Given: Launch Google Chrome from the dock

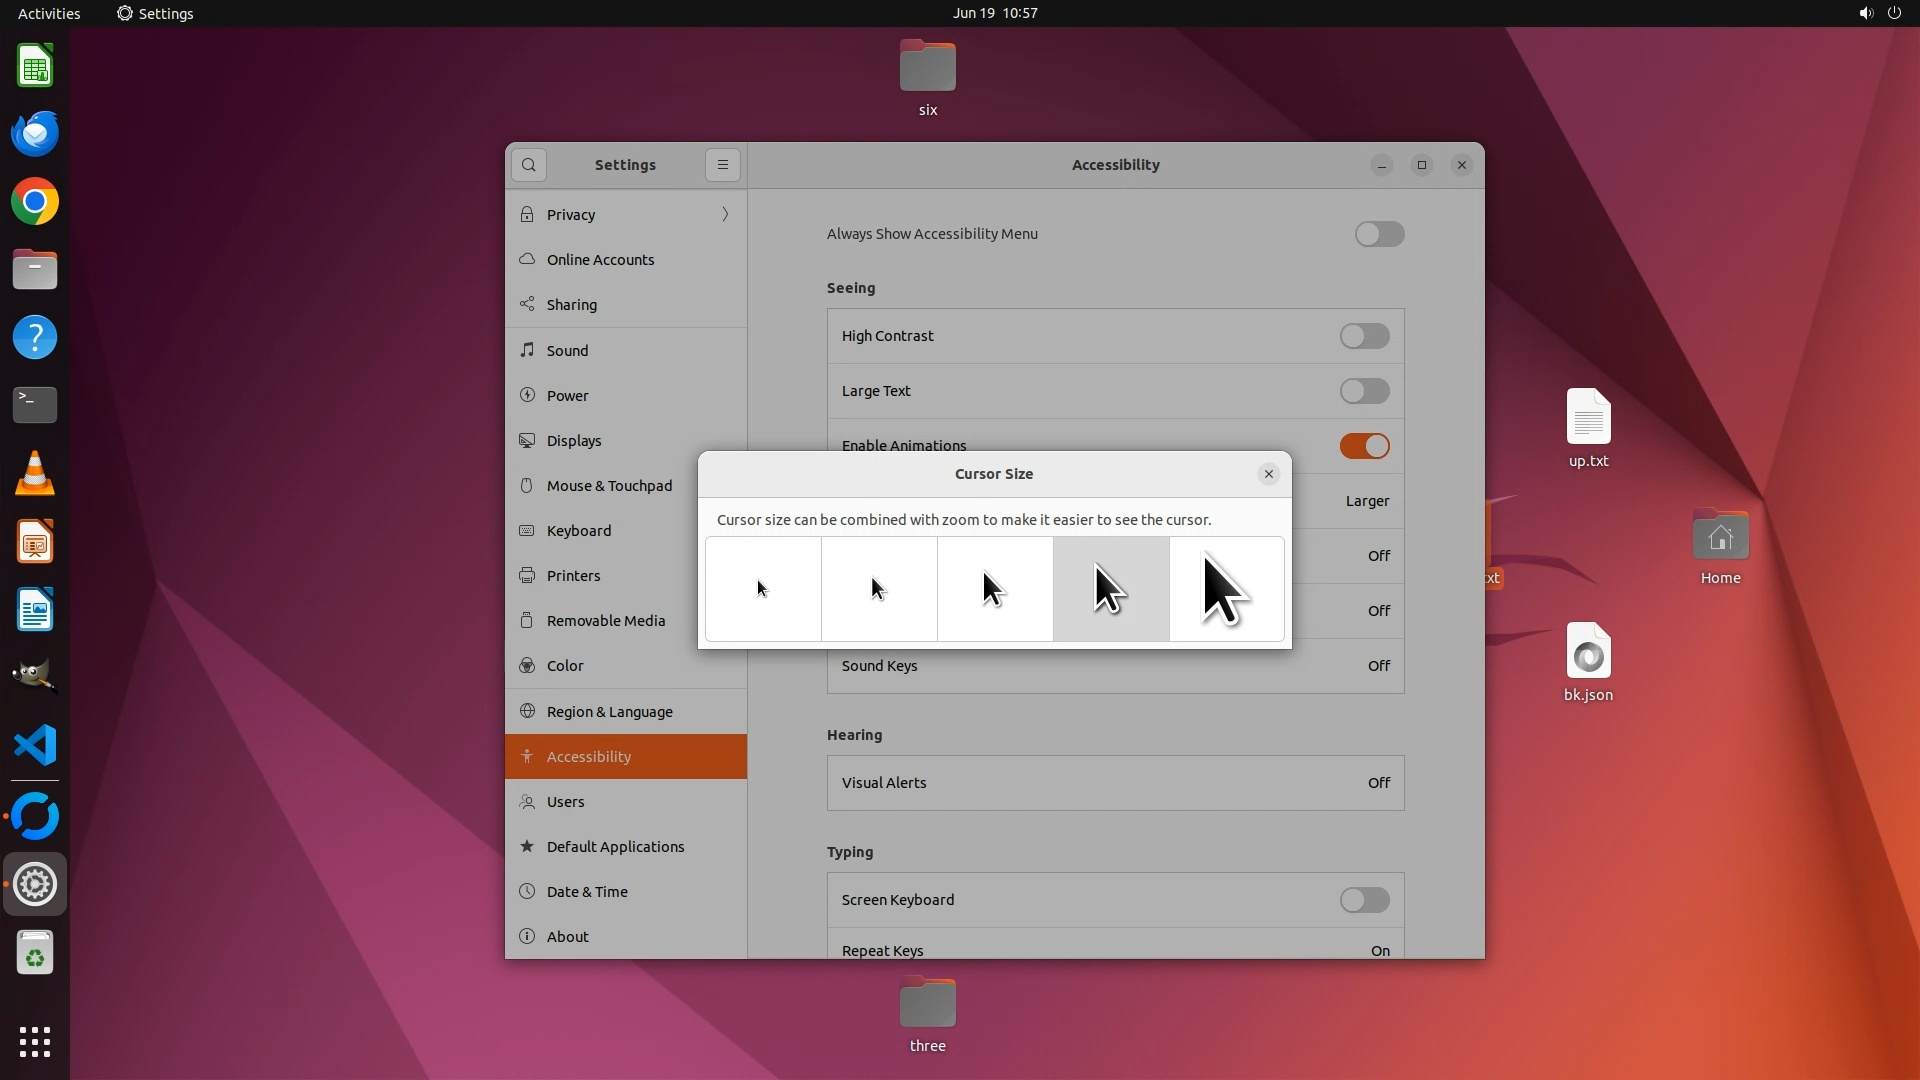Looking at the screenshot, I should click(35, 202).
